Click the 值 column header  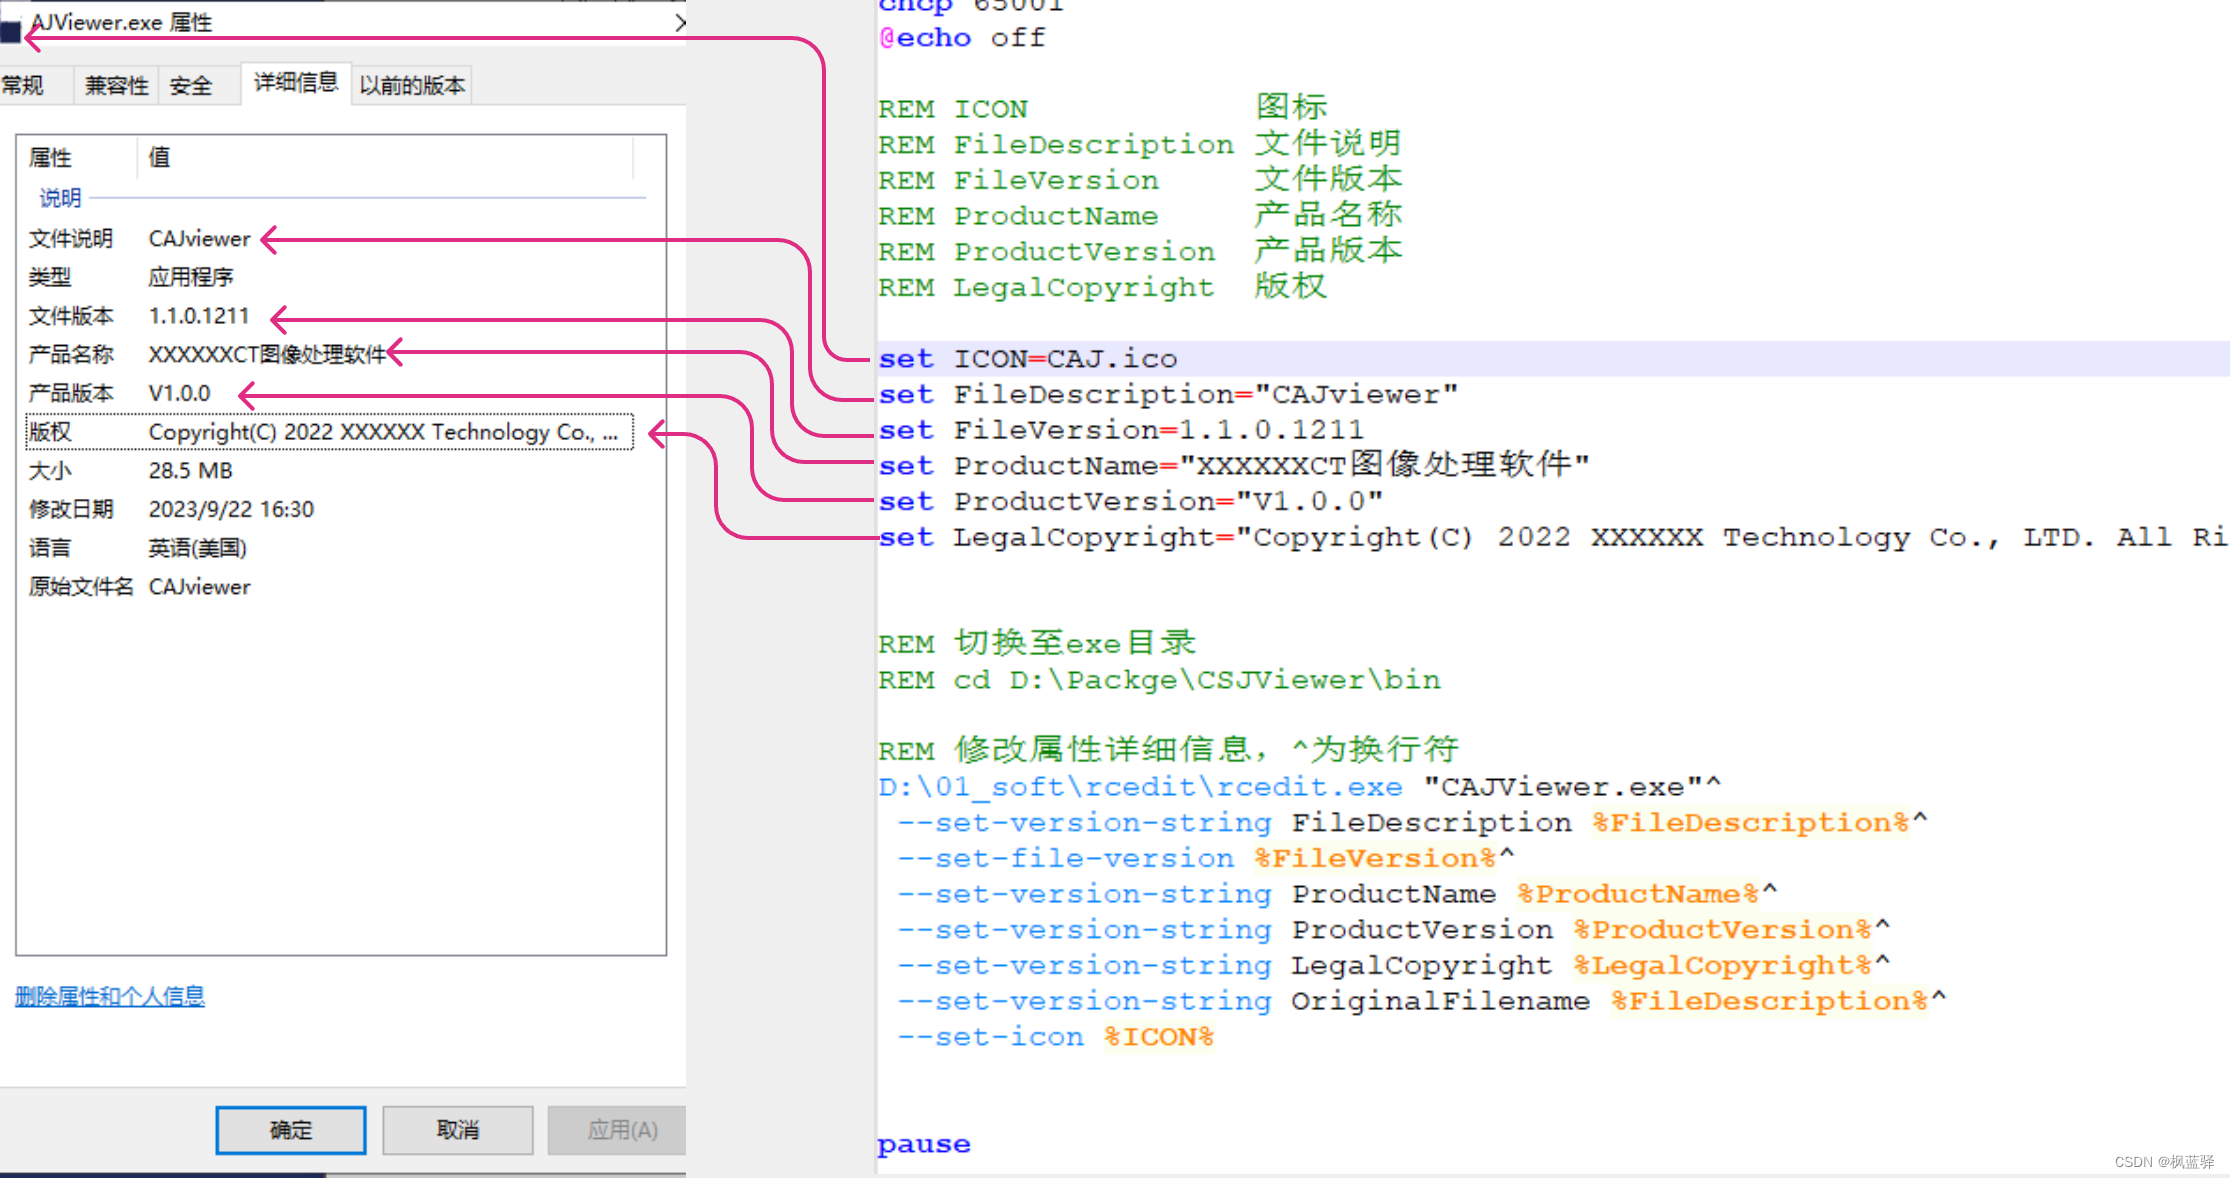pos(160,158)
